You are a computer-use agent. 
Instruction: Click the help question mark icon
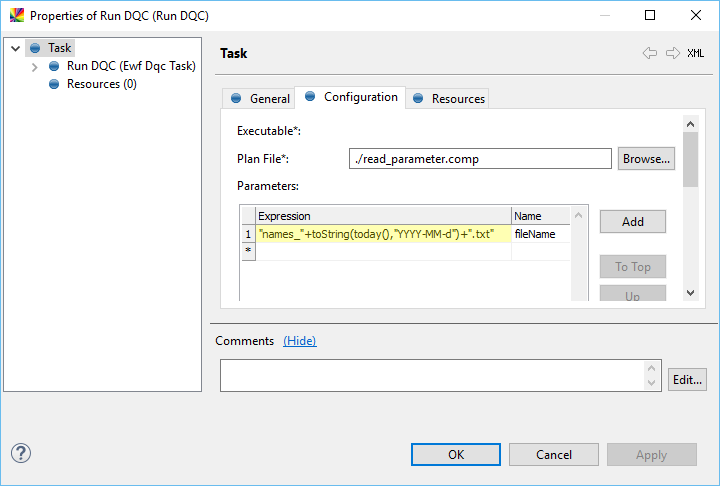[21, 453]
